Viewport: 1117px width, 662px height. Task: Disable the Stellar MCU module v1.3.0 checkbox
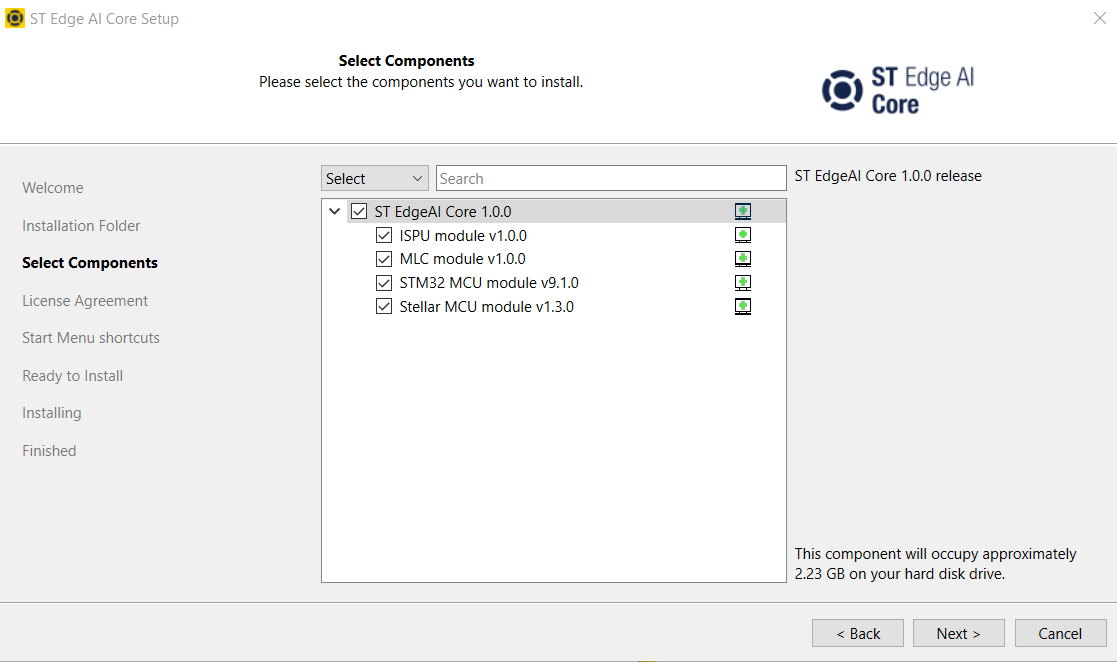tap(384, 307)
